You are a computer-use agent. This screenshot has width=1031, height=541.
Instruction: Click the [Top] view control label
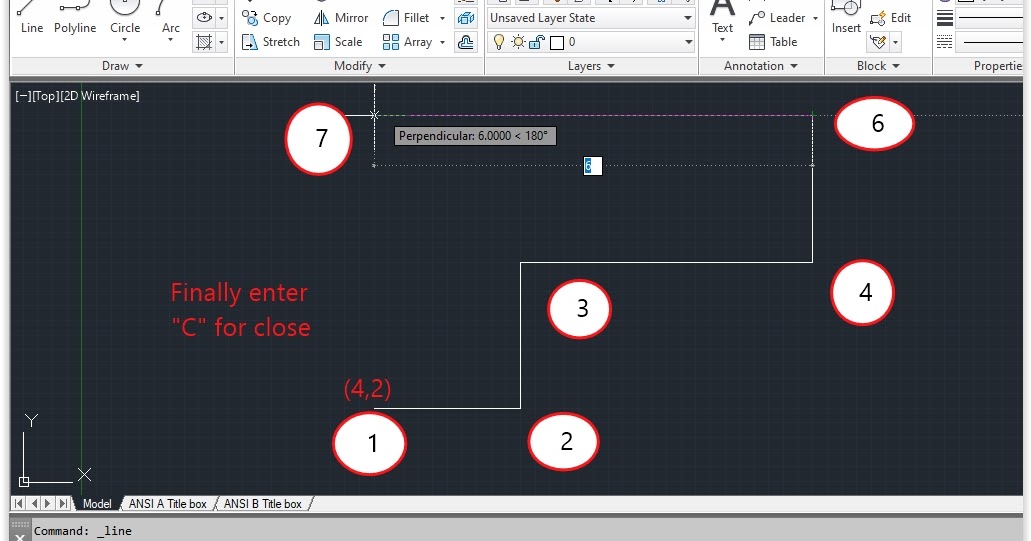click(x=45, y=96)
